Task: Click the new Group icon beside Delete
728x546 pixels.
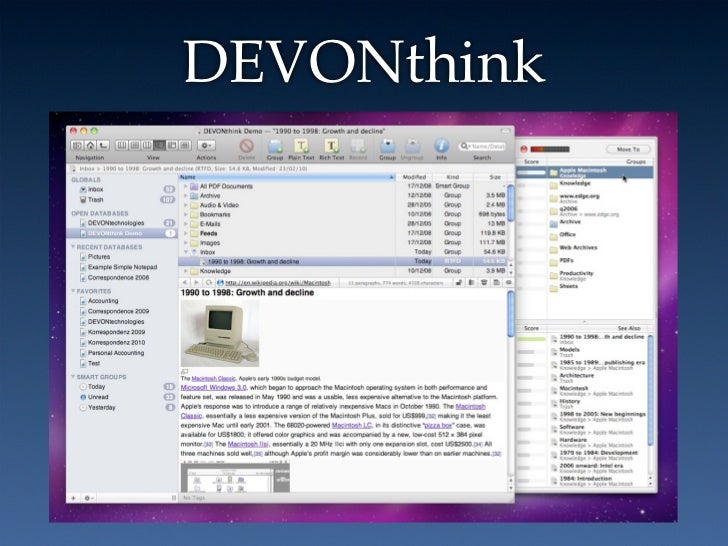Action: click(275, 146)
